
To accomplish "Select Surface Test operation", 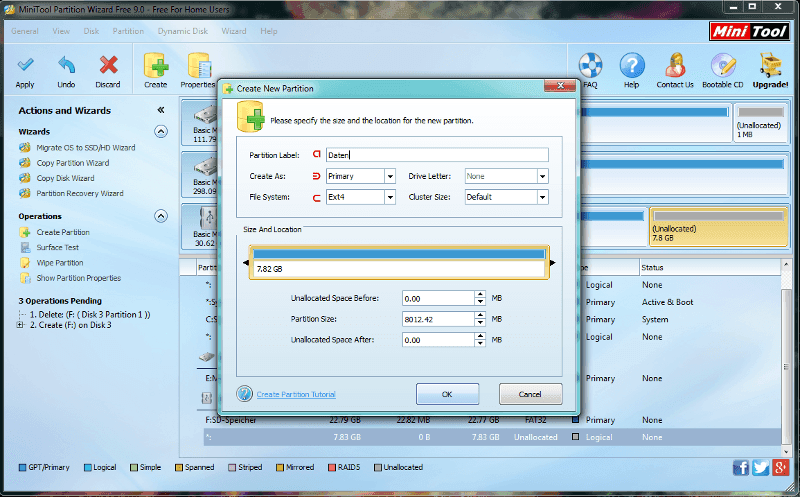I will tap(58, 247).
